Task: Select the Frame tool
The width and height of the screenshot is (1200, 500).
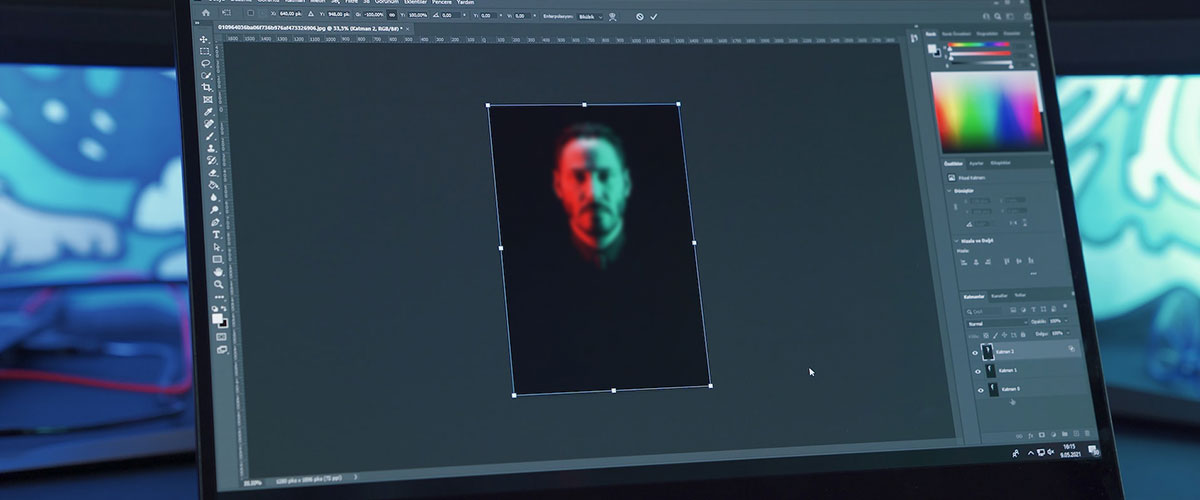Action: click(x=207, y=99)
